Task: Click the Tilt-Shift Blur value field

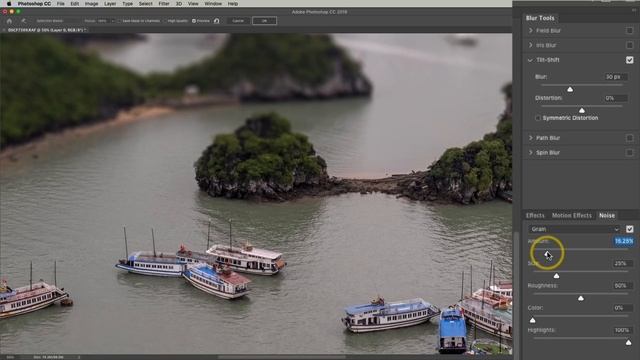Action: [x=615, y=77]
